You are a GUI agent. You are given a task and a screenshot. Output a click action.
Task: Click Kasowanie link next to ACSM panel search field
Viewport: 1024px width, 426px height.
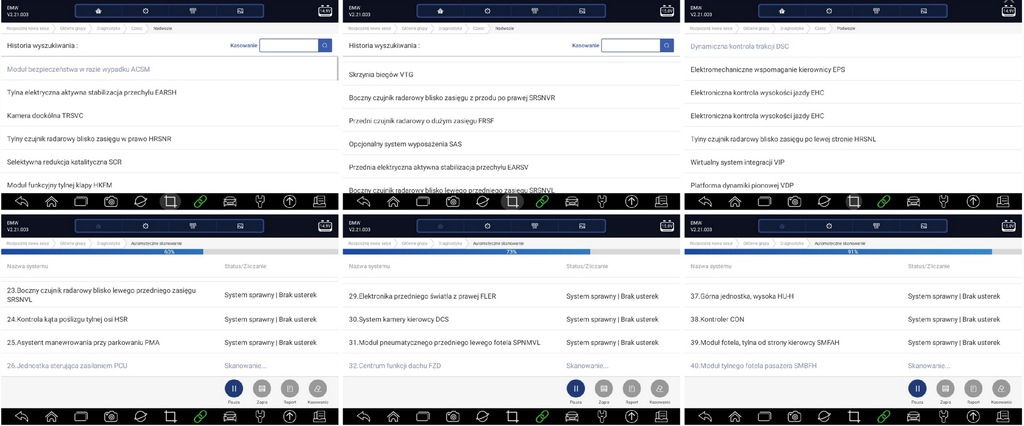[244, 46]
